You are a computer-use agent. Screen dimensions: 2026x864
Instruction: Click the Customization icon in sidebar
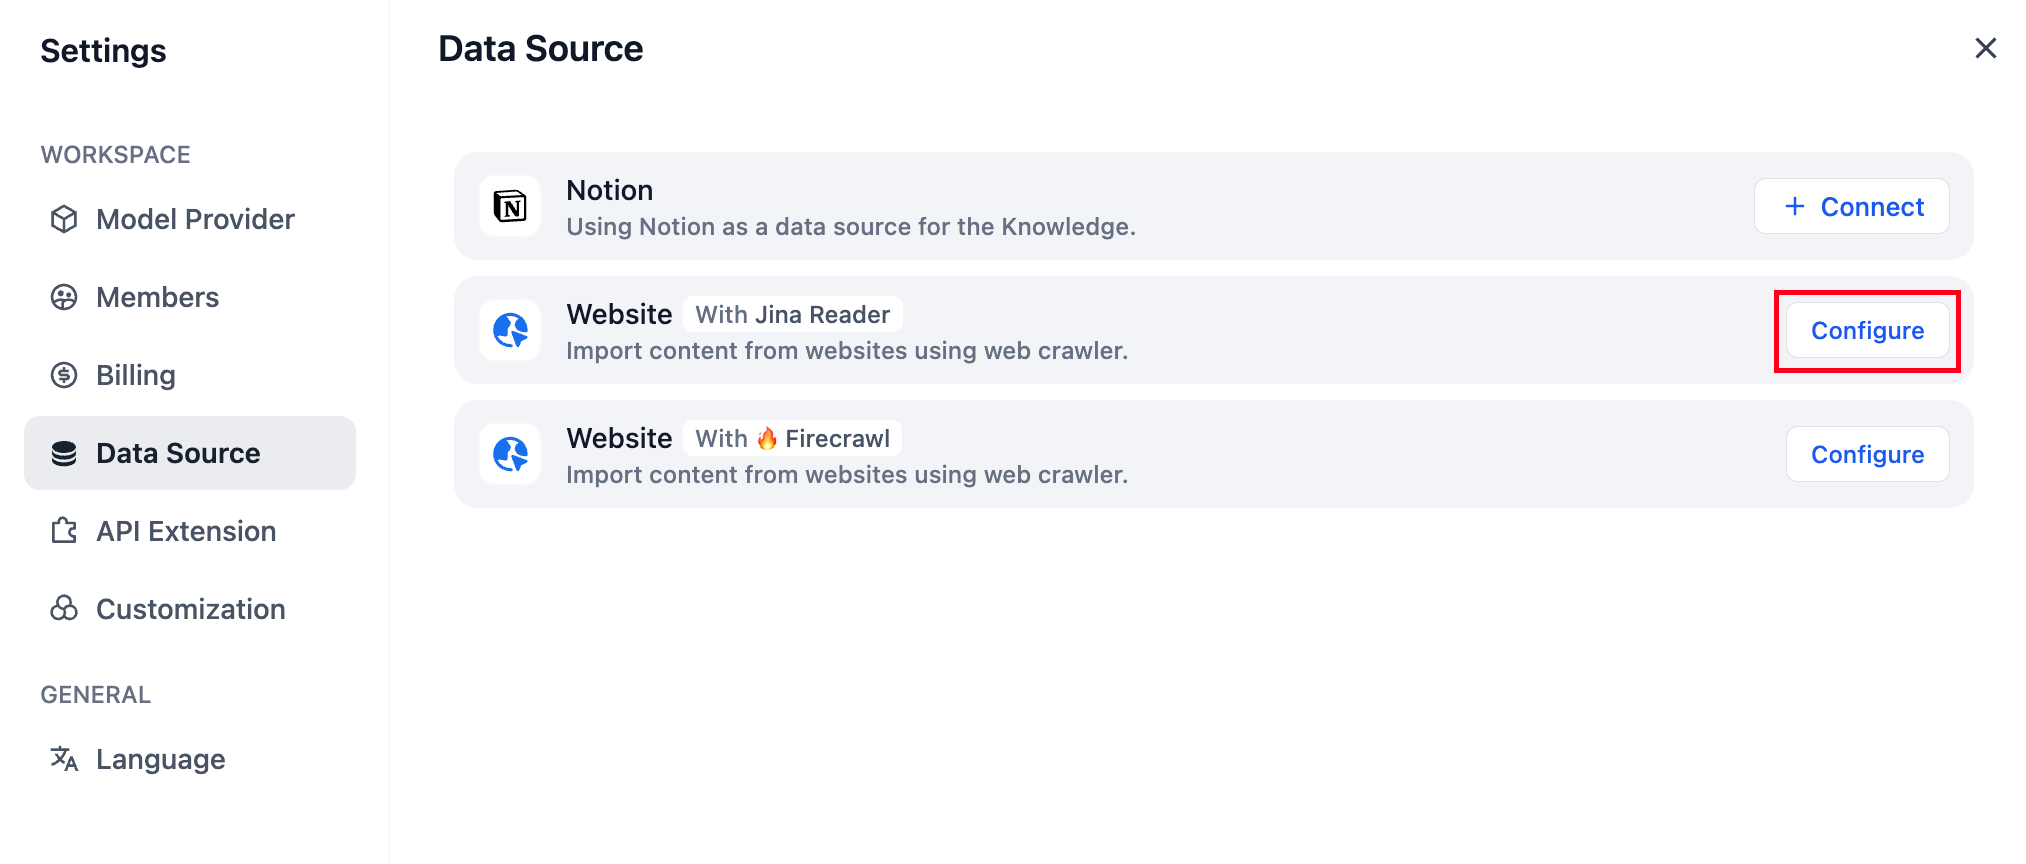(x=64, y=609)
